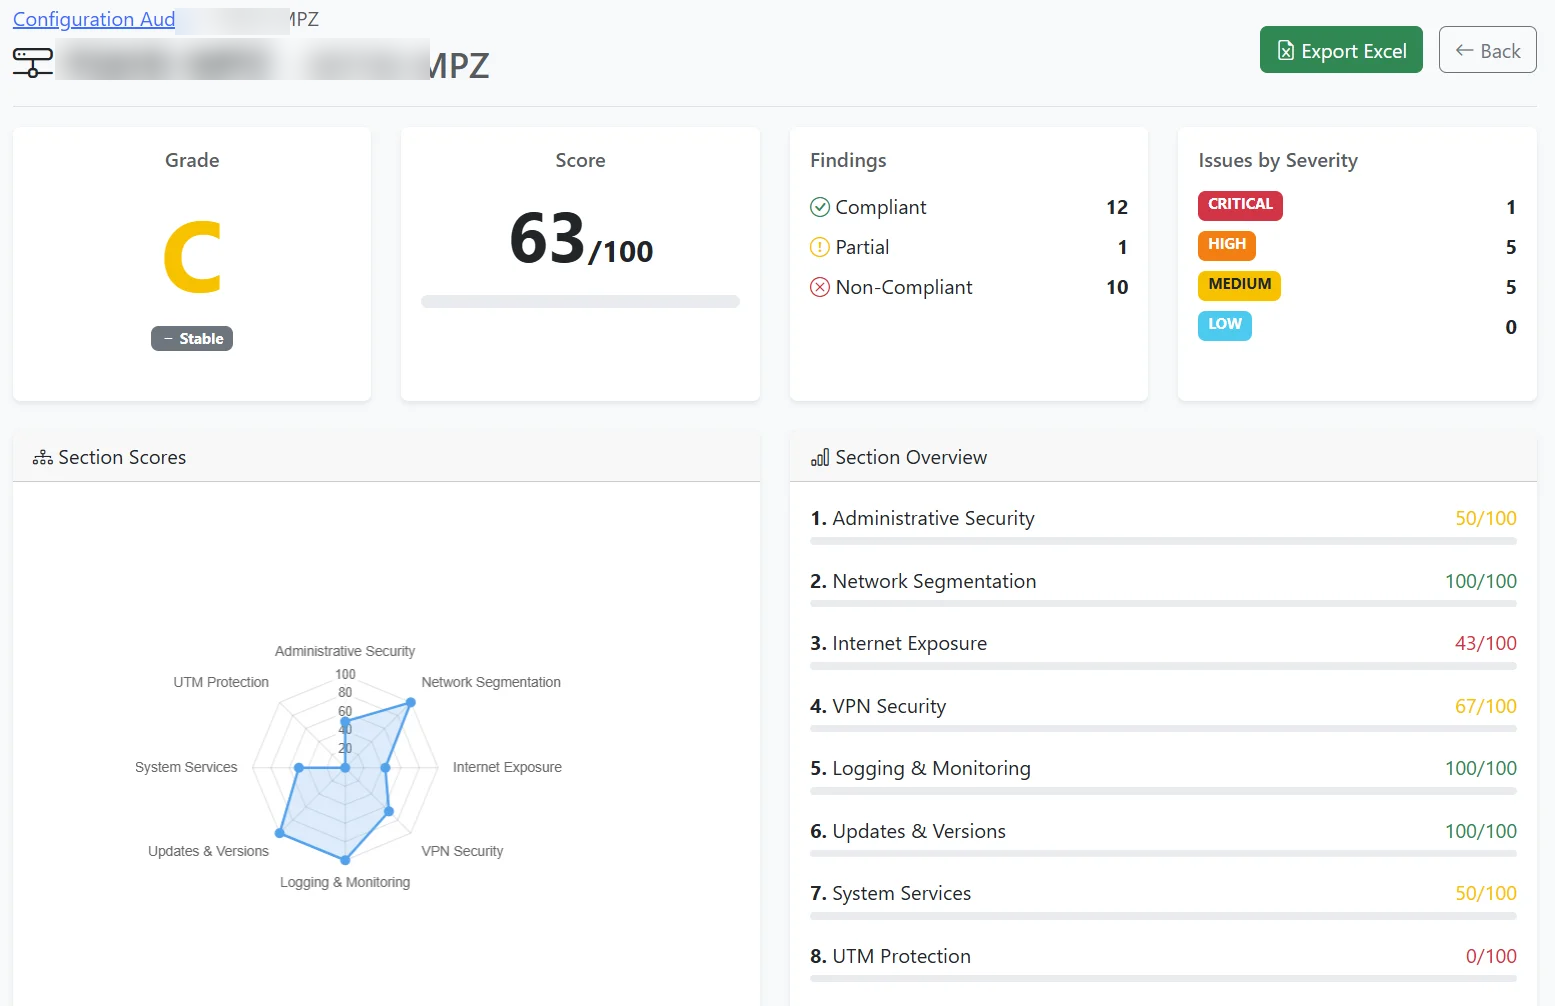The image size is (1555, 1006).
Task: Click the Section Scores hierarchy icon
Action: [41, 456]
